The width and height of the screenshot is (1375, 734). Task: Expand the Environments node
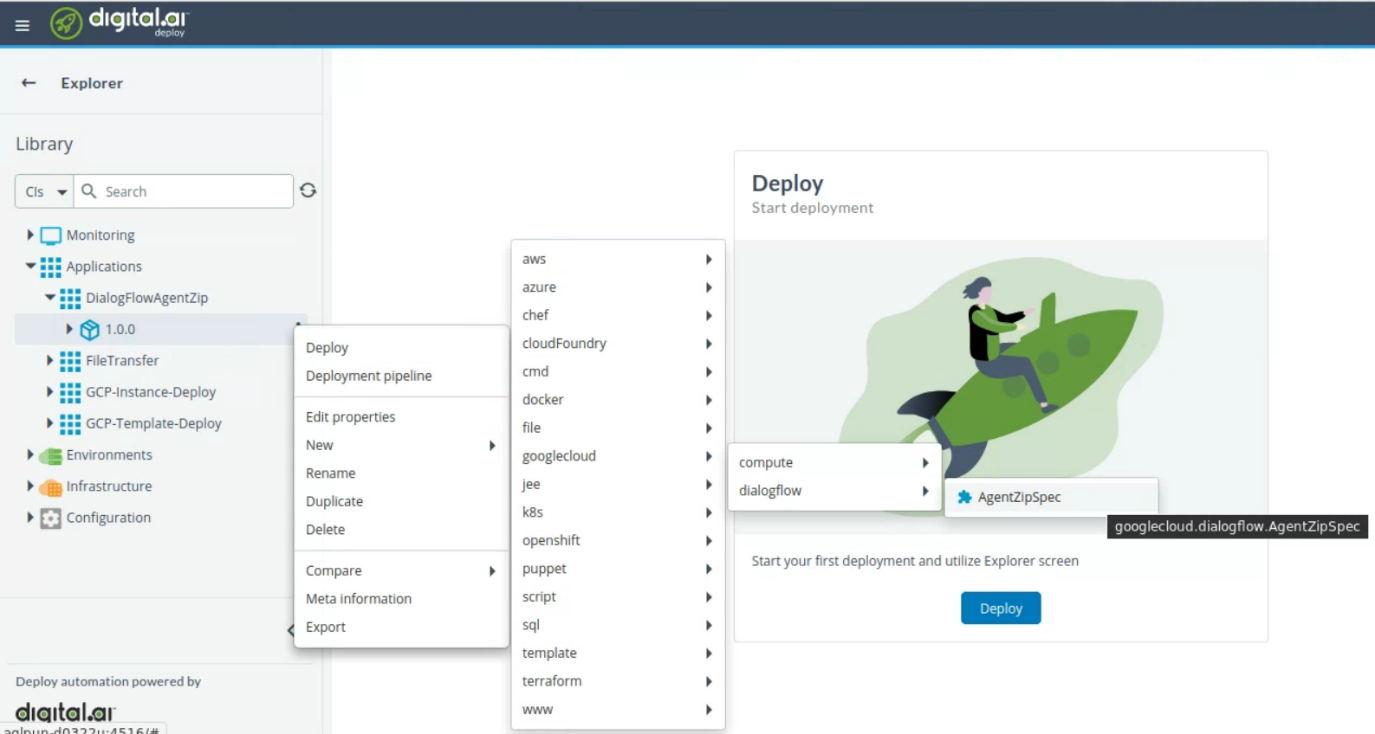coord(30,455)
